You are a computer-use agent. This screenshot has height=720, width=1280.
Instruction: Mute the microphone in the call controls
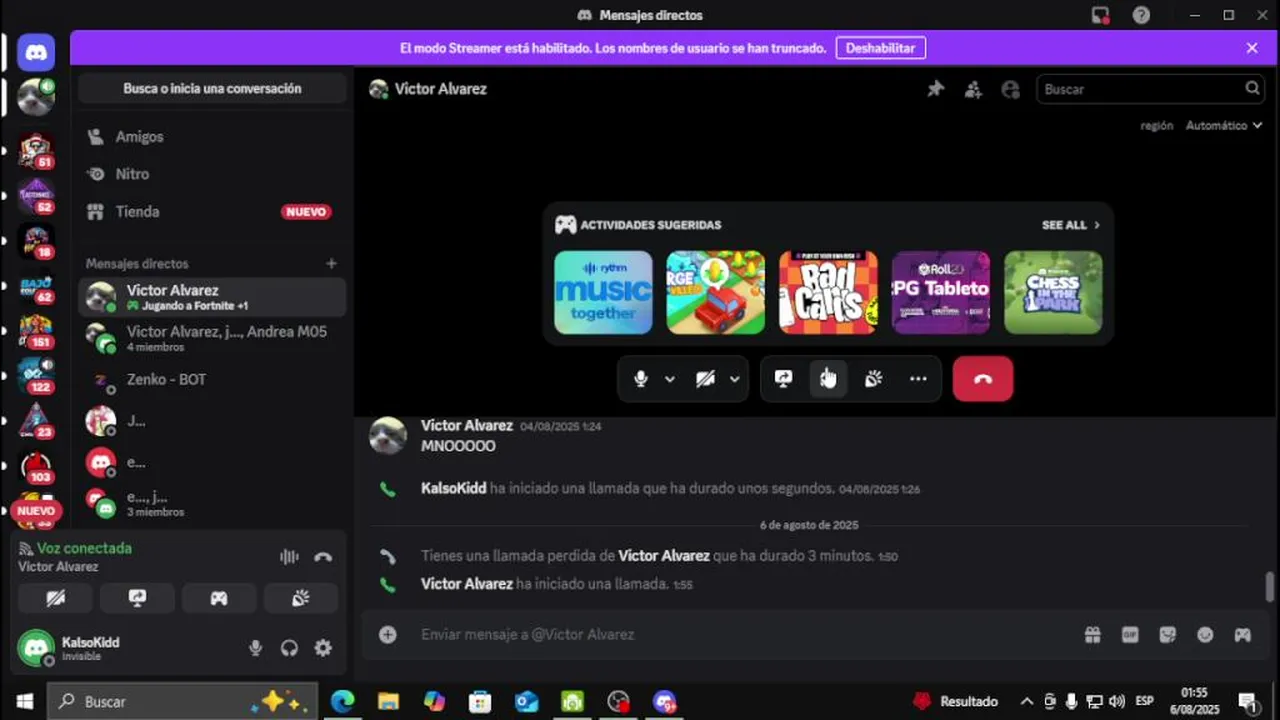tap(641, 379)
